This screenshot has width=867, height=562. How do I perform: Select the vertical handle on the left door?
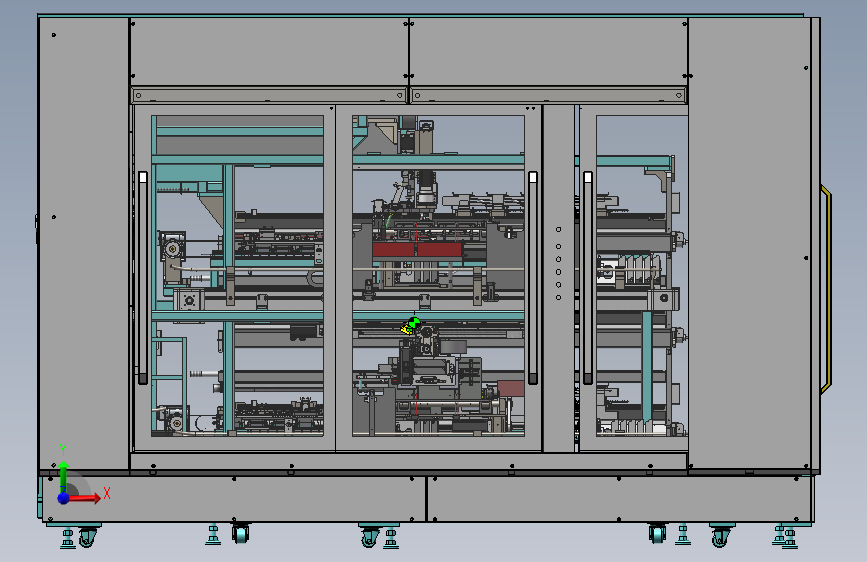pos(143,278)
